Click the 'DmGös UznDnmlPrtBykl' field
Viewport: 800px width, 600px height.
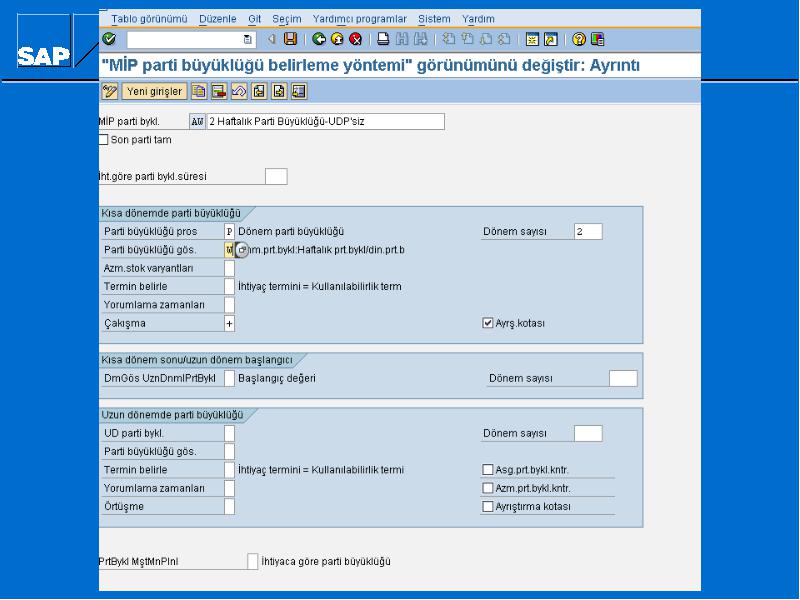(x=230, y=379)
